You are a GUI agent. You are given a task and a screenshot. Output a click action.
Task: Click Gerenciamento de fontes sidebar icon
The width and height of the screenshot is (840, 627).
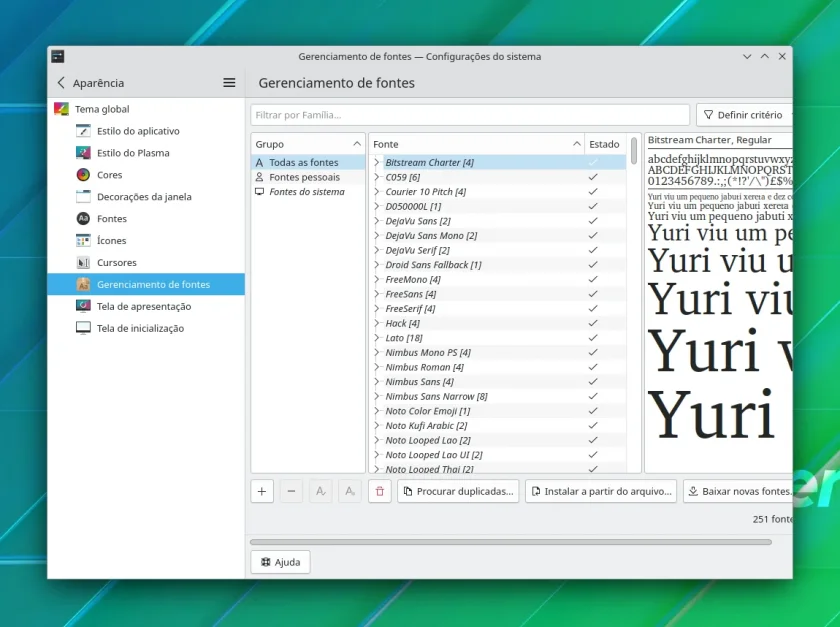[83, 285]
